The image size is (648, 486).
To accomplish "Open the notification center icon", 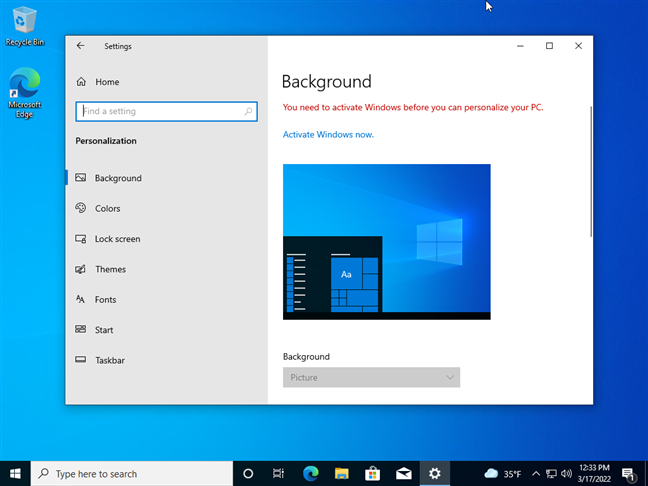I will (x=628, y=474).
